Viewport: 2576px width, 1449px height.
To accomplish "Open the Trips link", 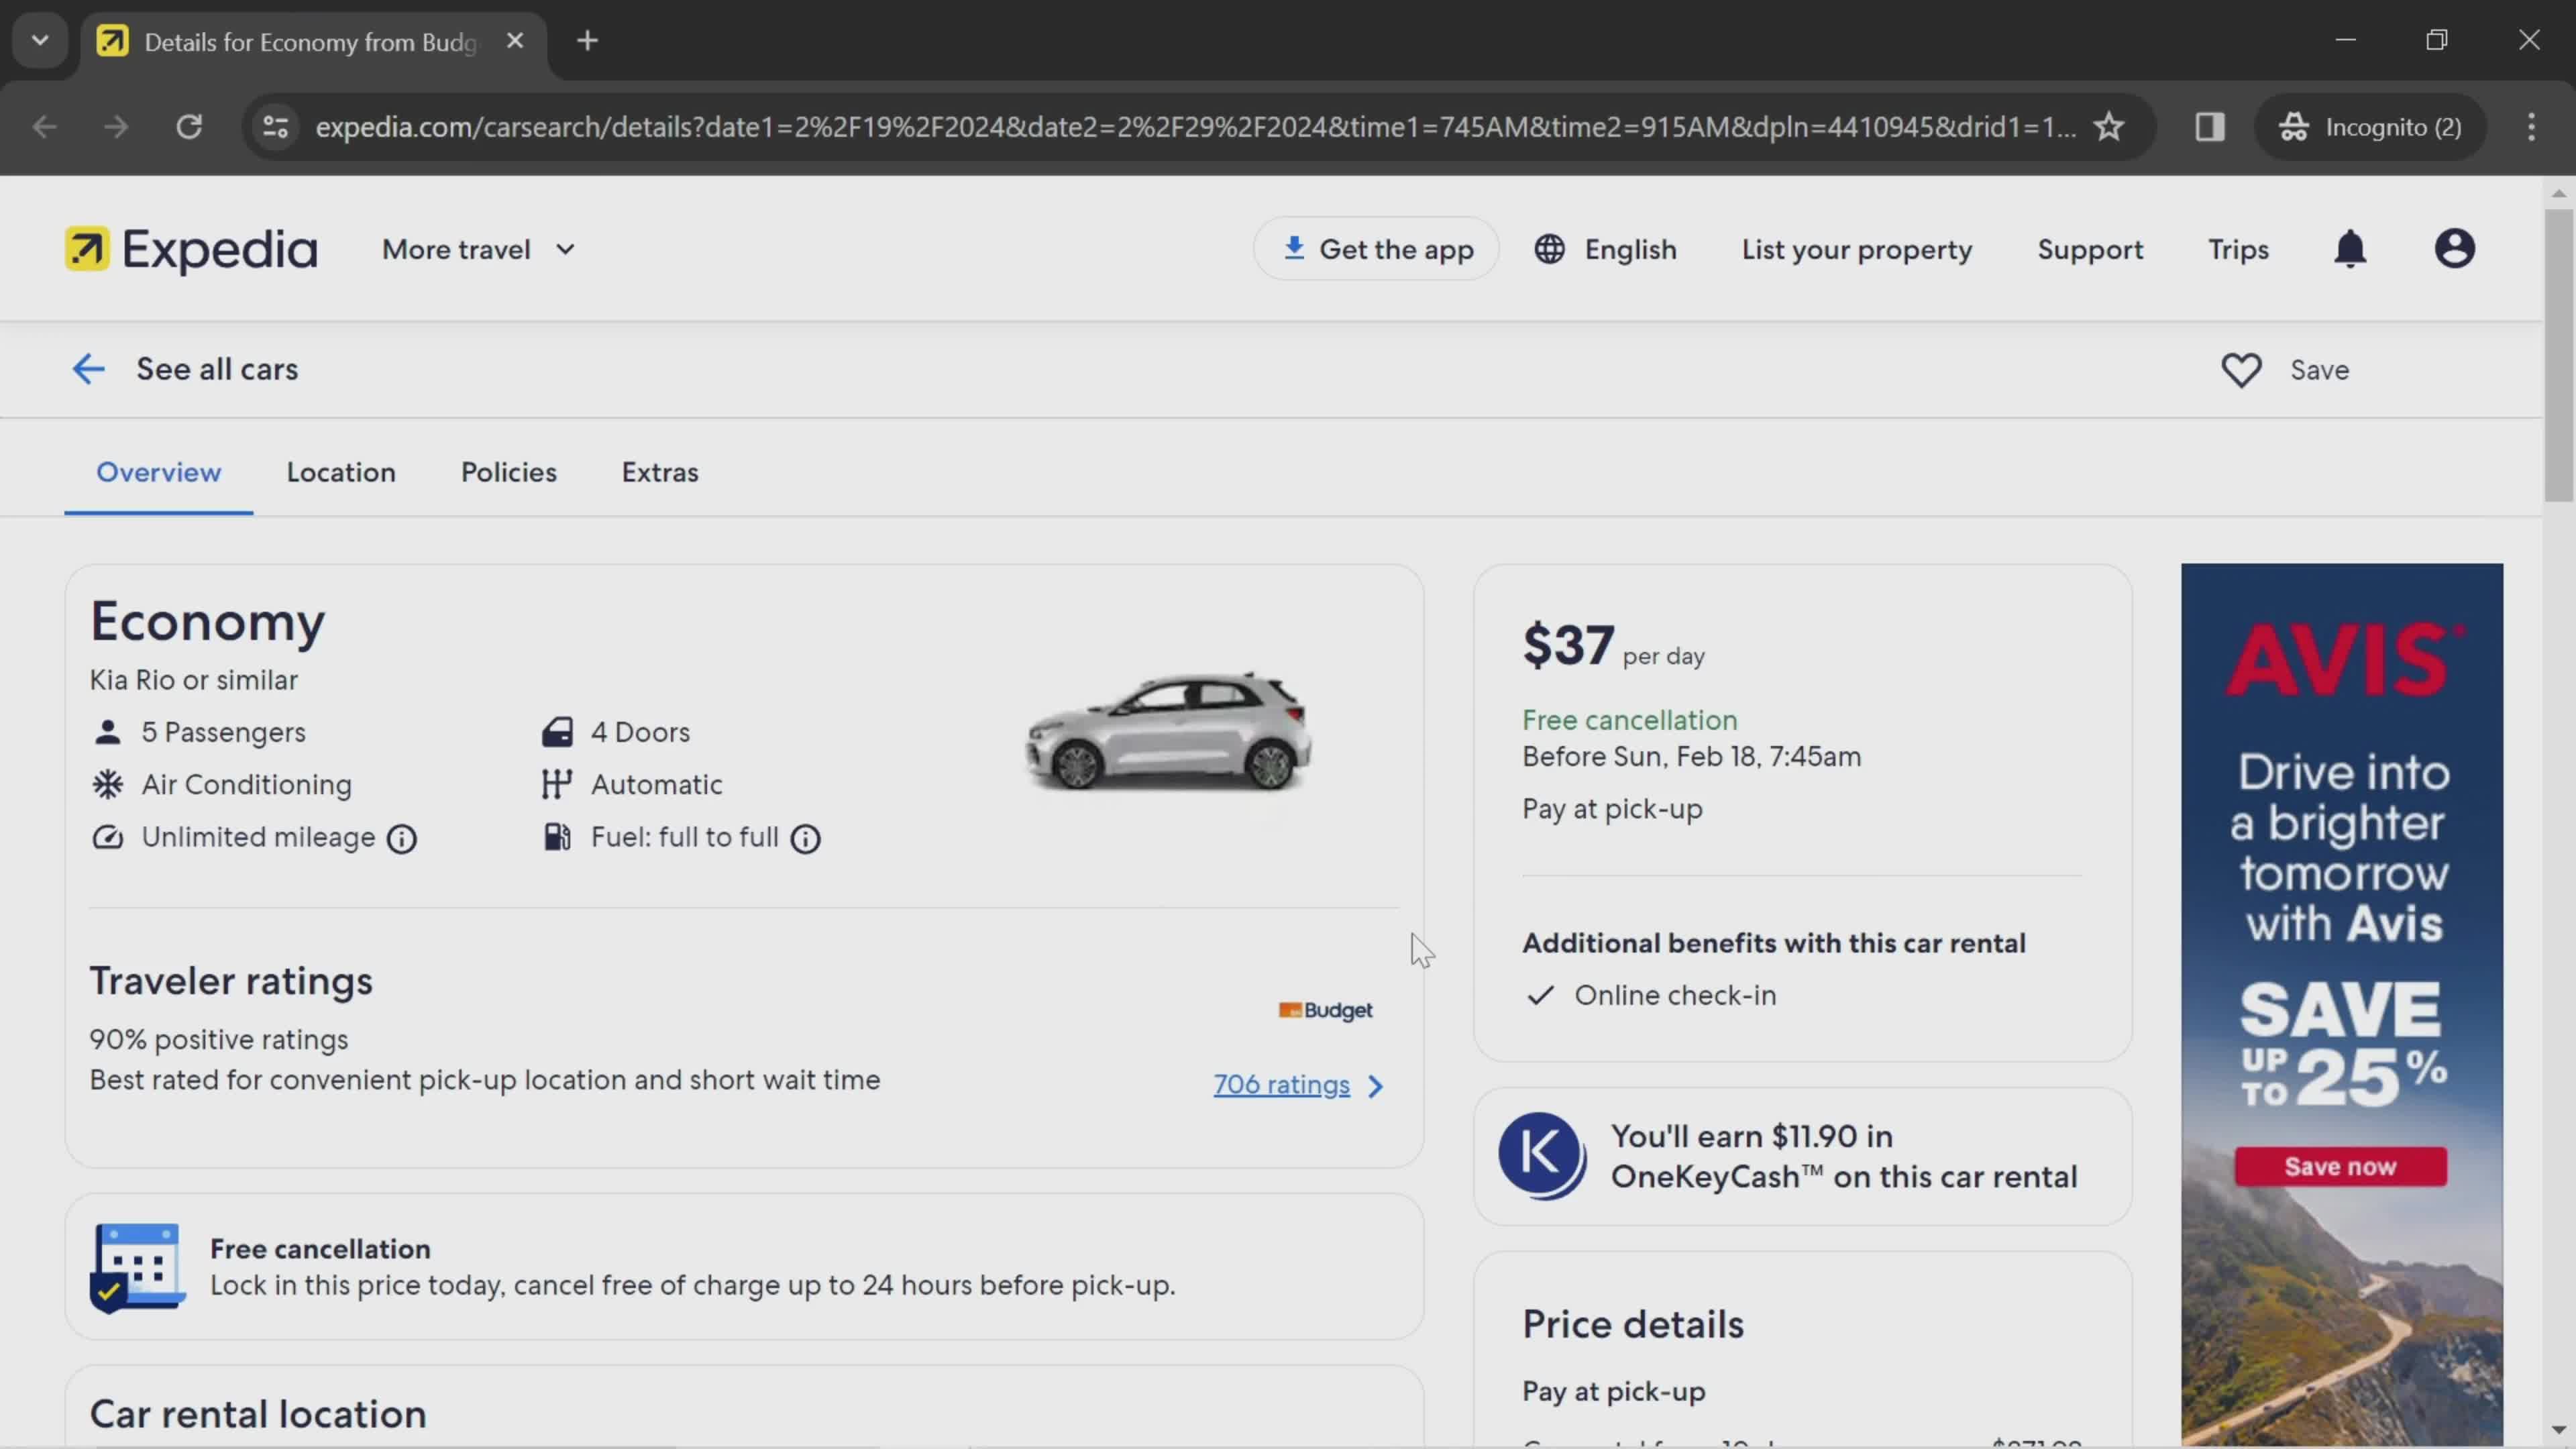I will point(2238,249).
